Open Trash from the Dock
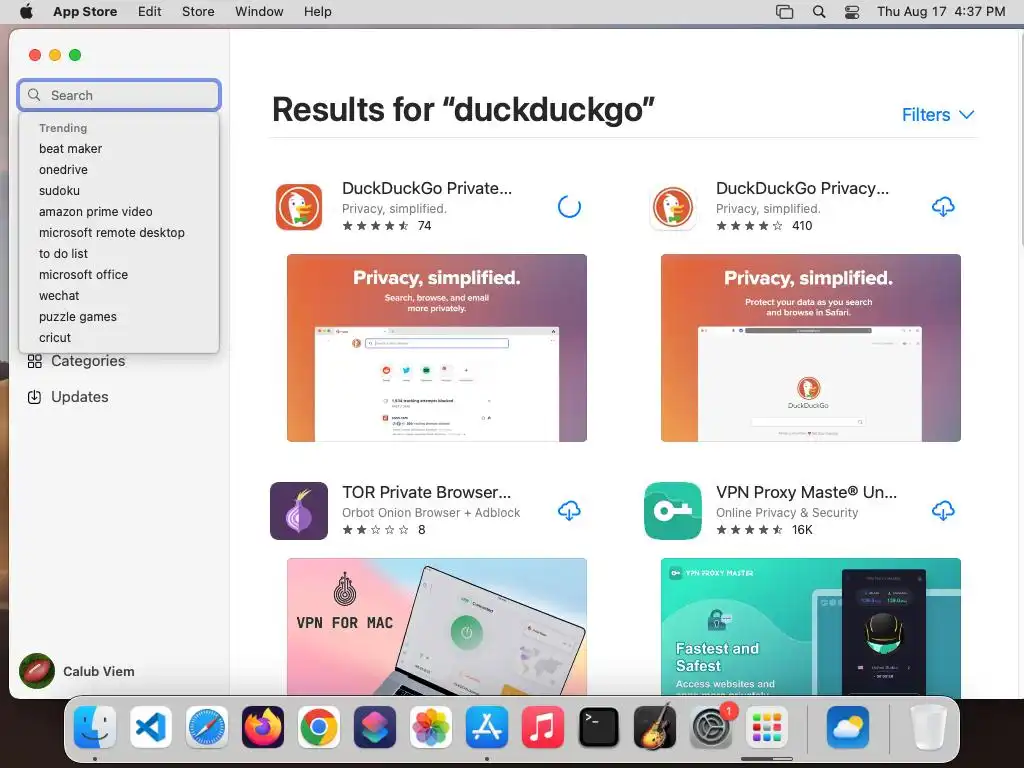 click(x=928, y=727)
